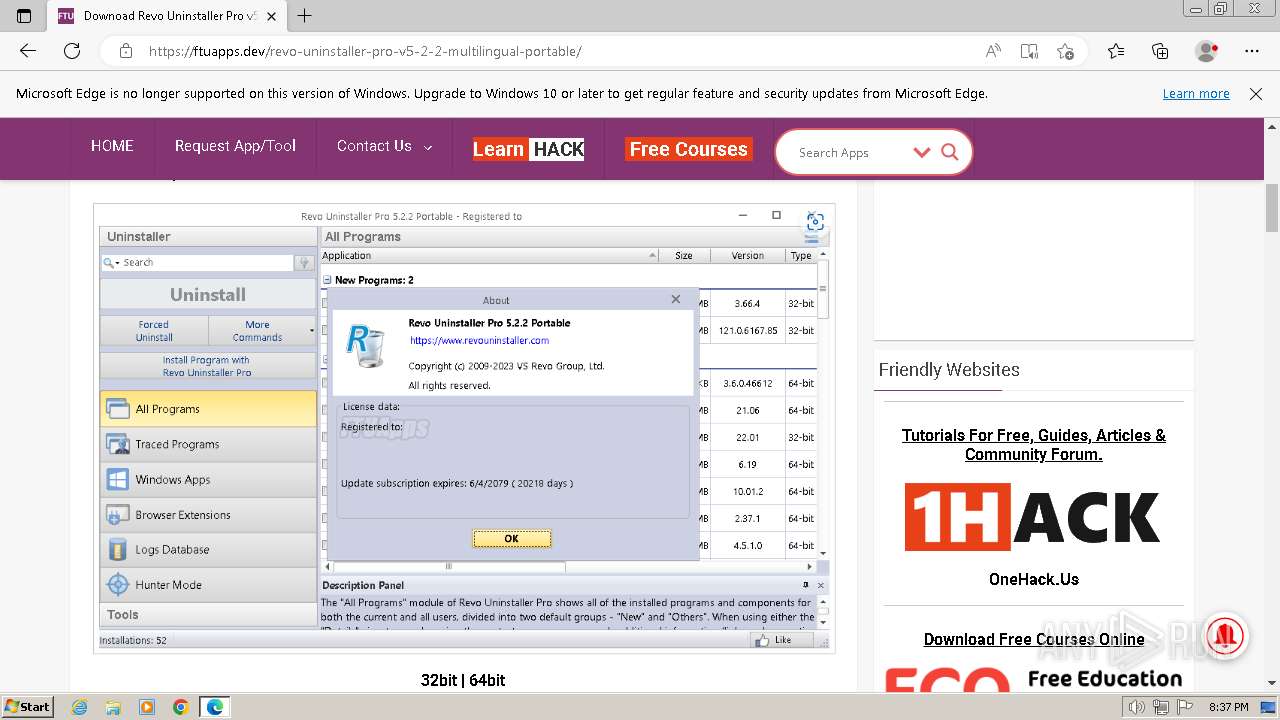
Task: Close the Download Revo Uninstaller tab
Action: (x=272, y=16)
